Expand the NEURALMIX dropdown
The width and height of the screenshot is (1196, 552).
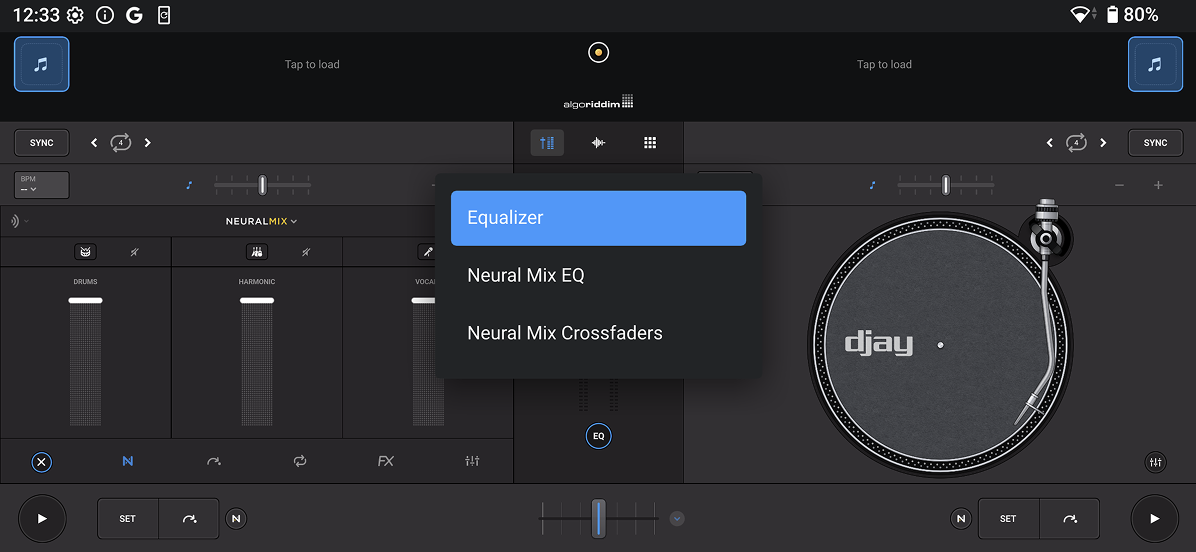point(261,221)
